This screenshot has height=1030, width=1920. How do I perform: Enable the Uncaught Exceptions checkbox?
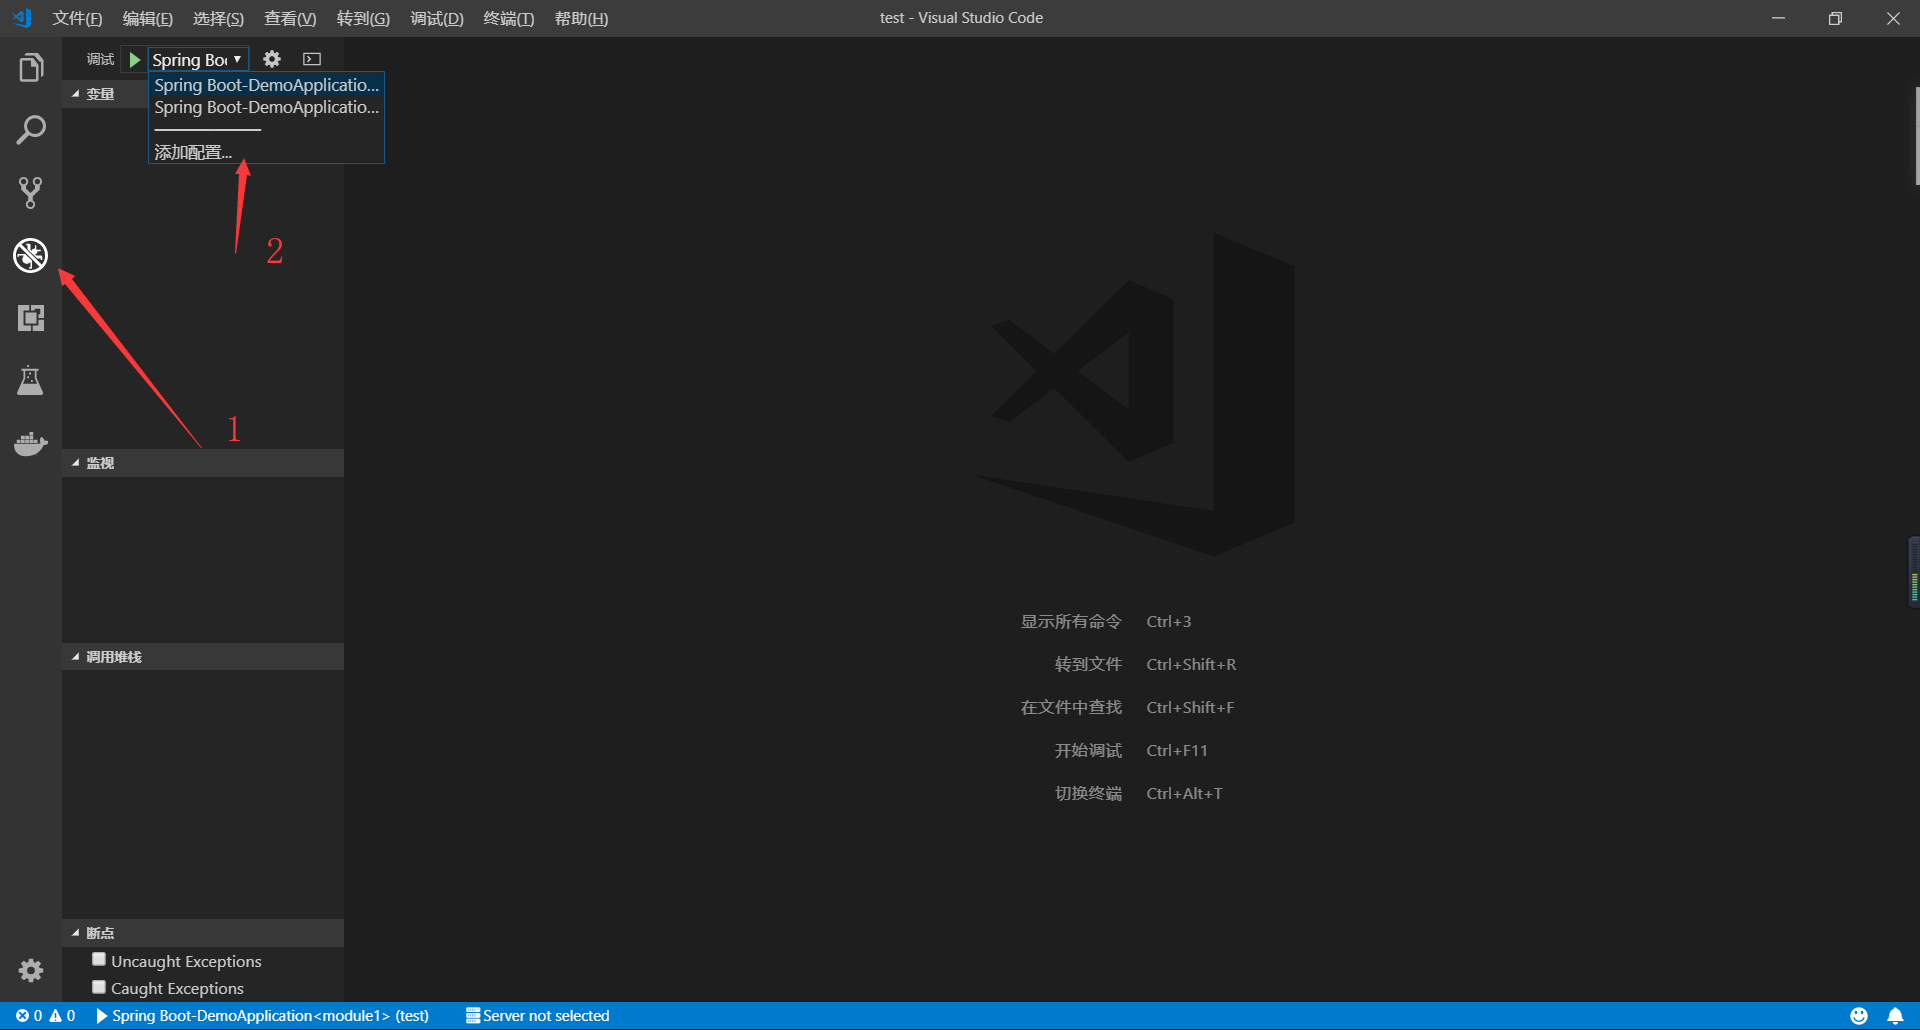coord(98,958)
